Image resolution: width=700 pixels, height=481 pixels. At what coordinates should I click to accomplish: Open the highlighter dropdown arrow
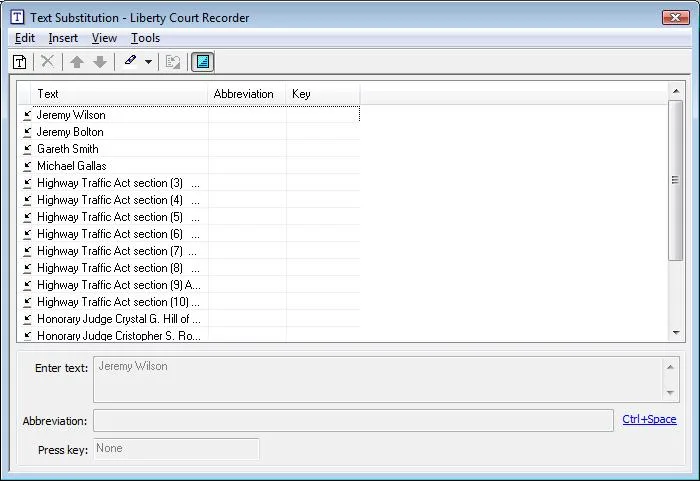(x=148, y=62)
